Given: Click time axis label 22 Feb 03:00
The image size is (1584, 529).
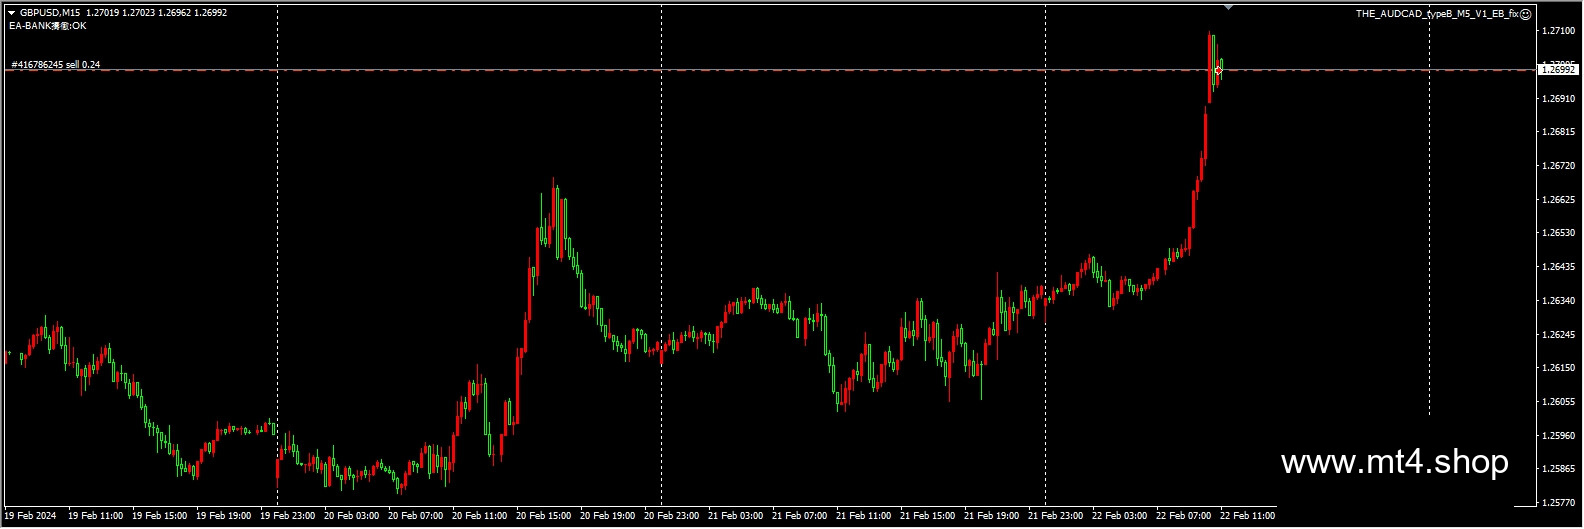Looking at the screenshot, I should 1119,517.
